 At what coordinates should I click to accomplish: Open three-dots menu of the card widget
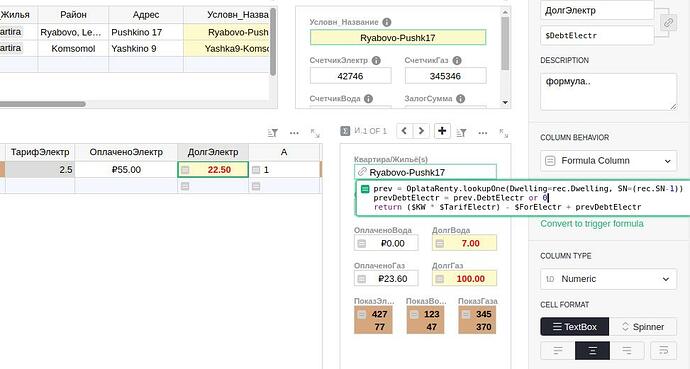click(x=483, y=132)
